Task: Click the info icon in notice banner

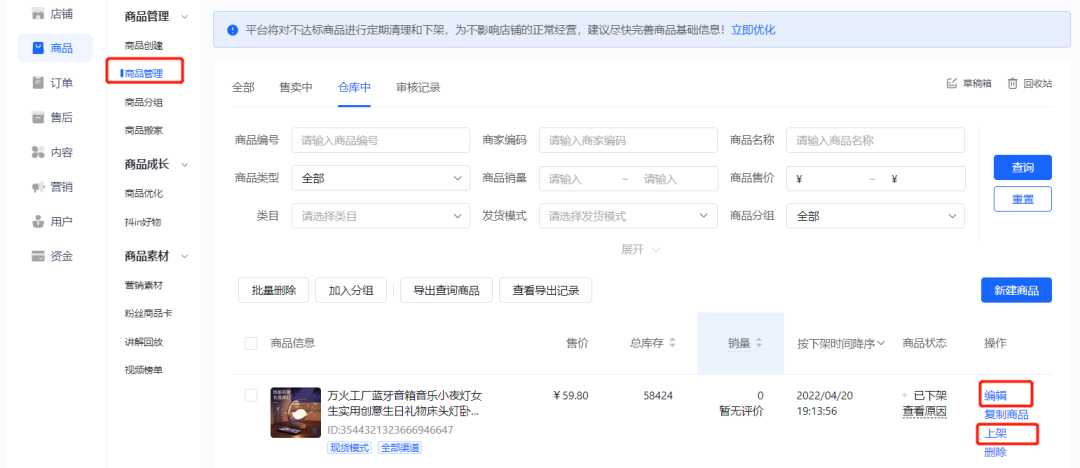Action: (x=233, y=30)
